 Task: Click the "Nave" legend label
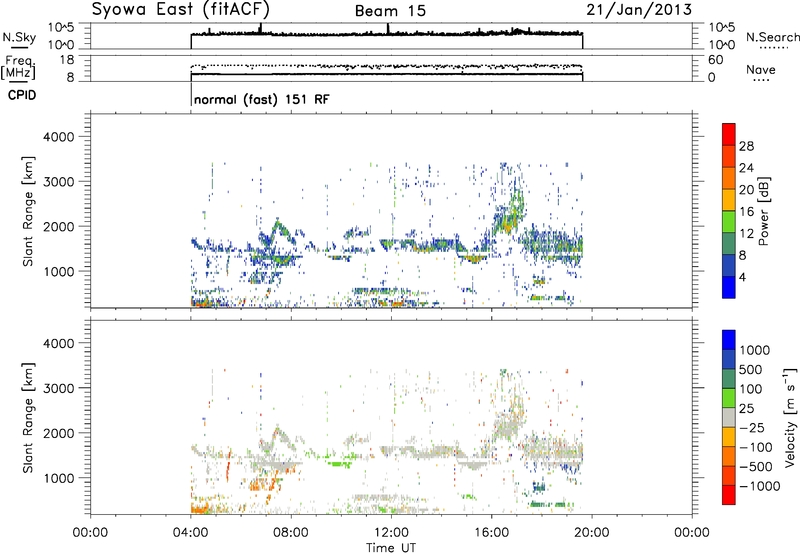(761, 70)
